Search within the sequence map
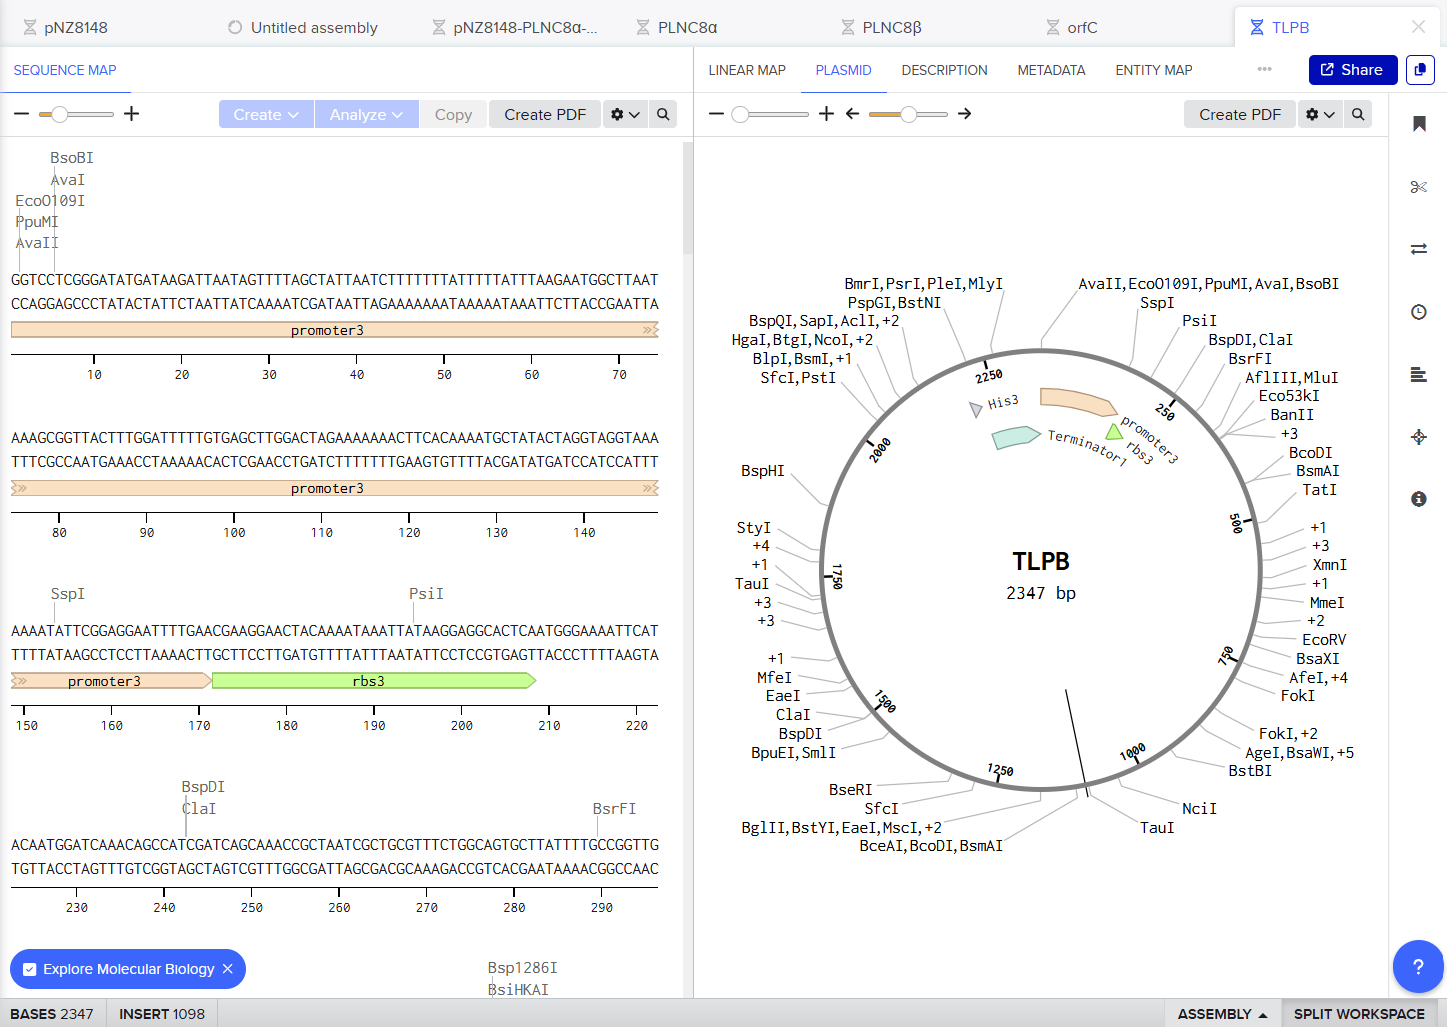This screenshot has width=1447, height=1027. [x=663, y=114]
